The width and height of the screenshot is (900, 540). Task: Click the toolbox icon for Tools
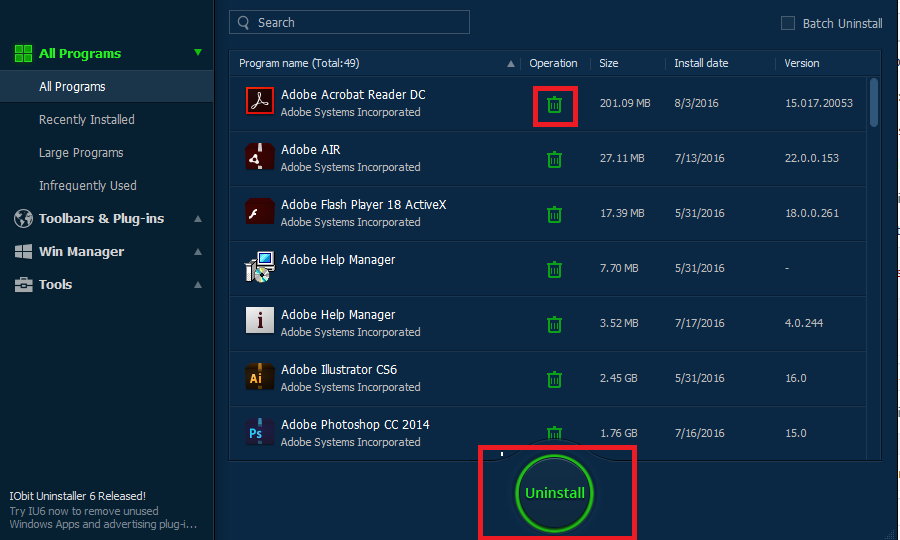24,284
